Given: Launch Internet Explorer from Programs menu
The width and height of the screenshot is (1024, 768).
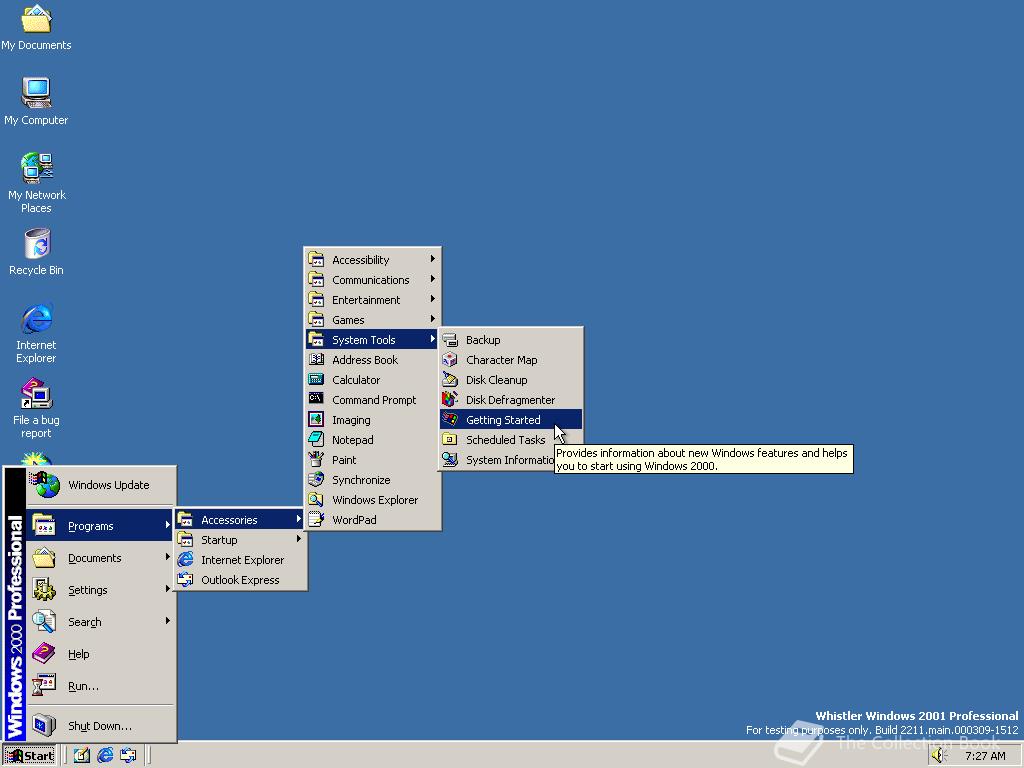Looking at the screenshot, I should point(240,560).
